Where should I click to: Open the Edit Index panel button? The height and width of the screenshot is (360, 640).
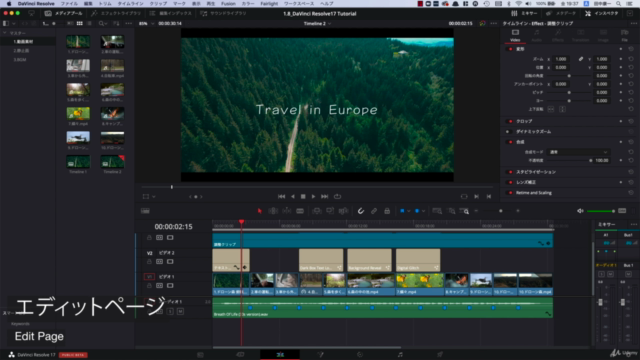[171, 13]
